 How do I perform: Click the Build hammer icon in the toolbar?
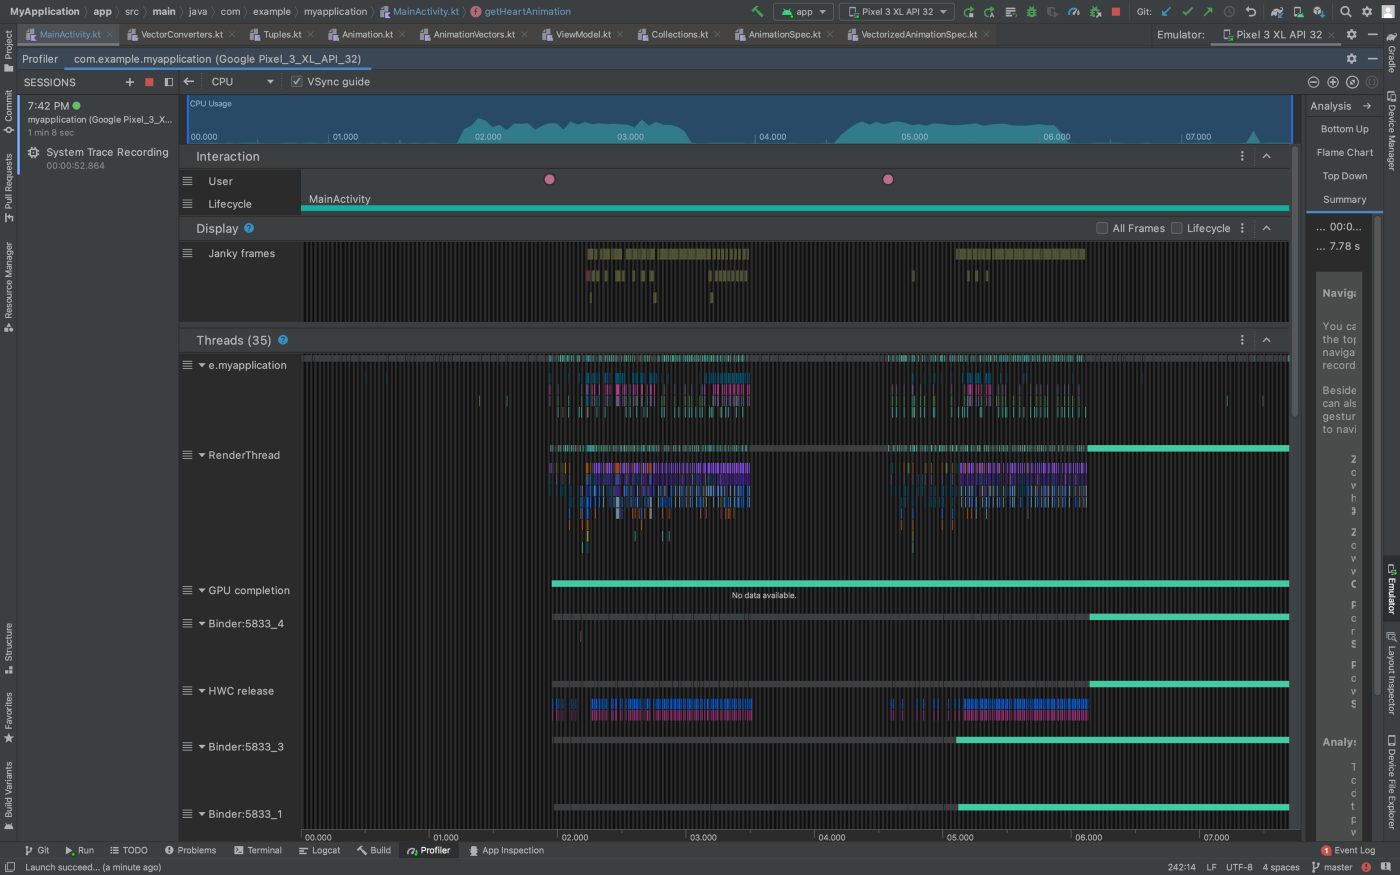click(x=757, y=12)
